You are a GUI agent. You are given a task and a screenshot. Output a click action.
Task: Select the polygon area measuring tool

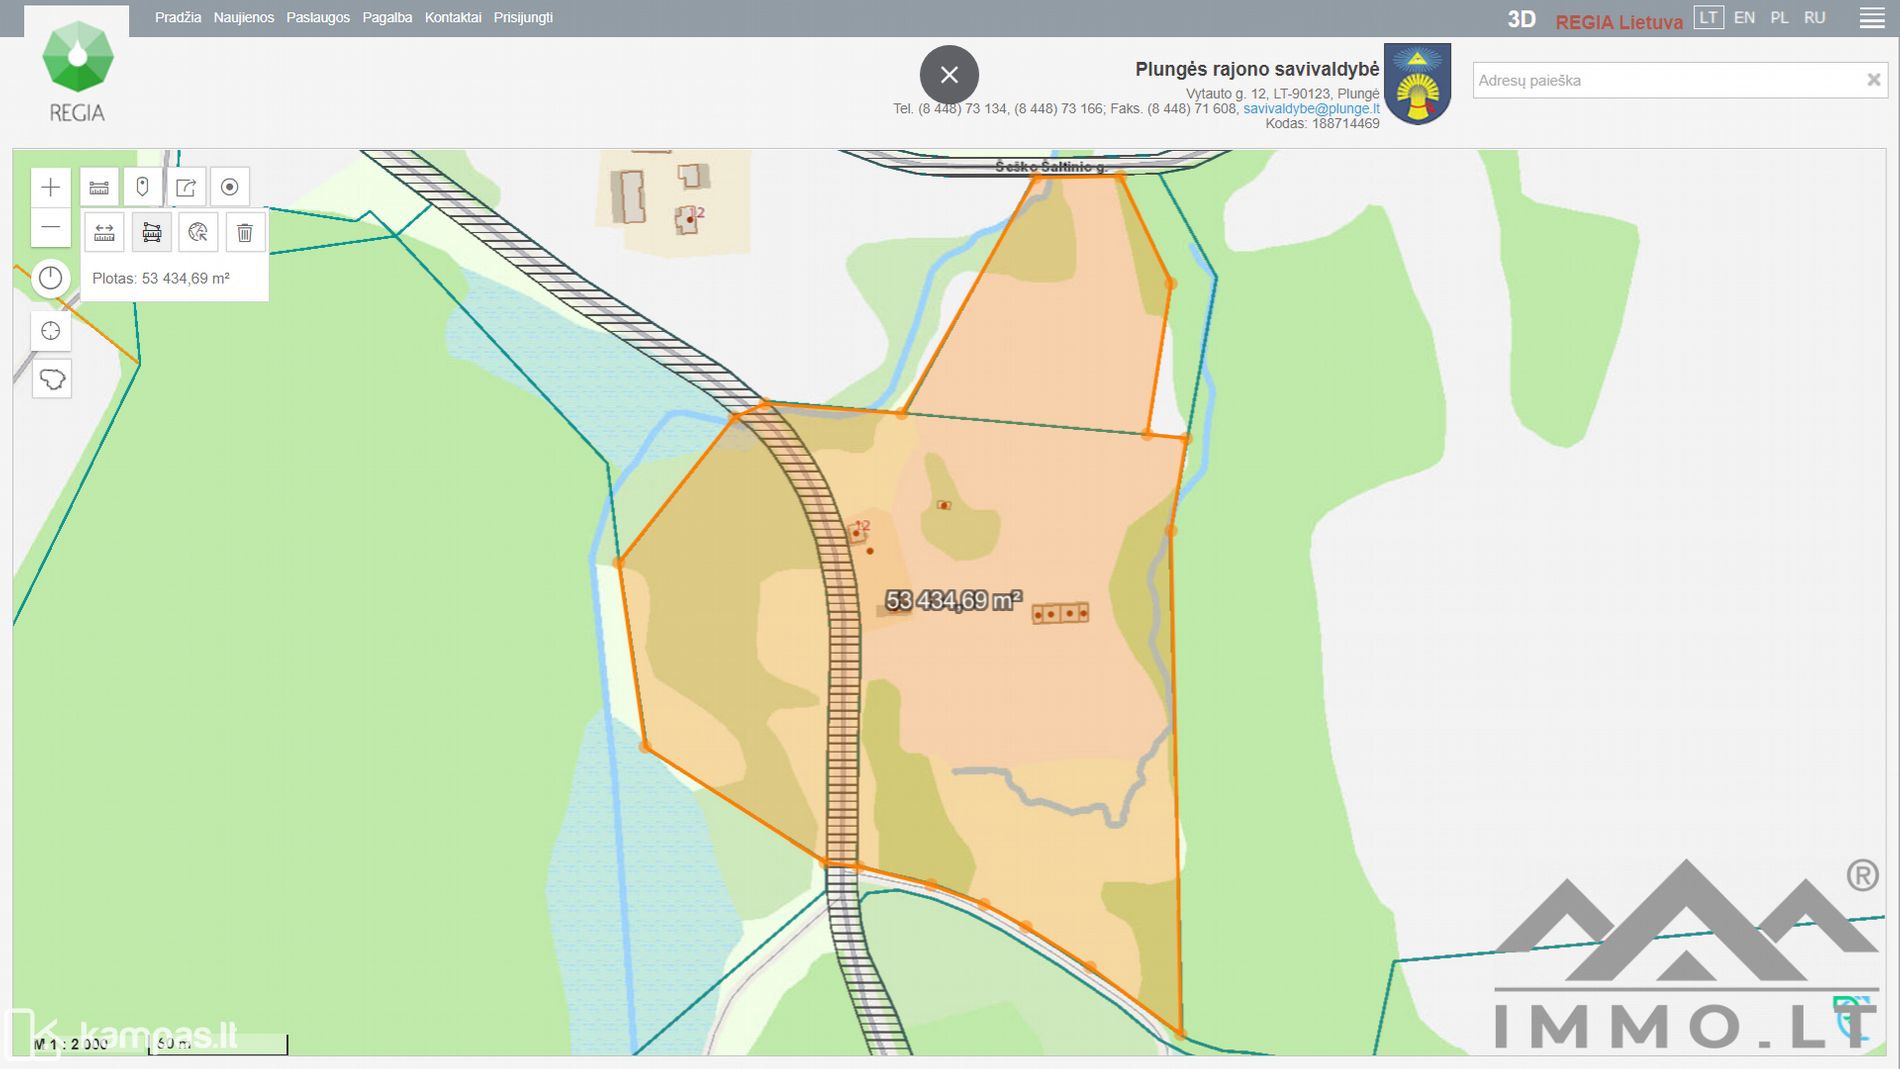click(151, 233)
